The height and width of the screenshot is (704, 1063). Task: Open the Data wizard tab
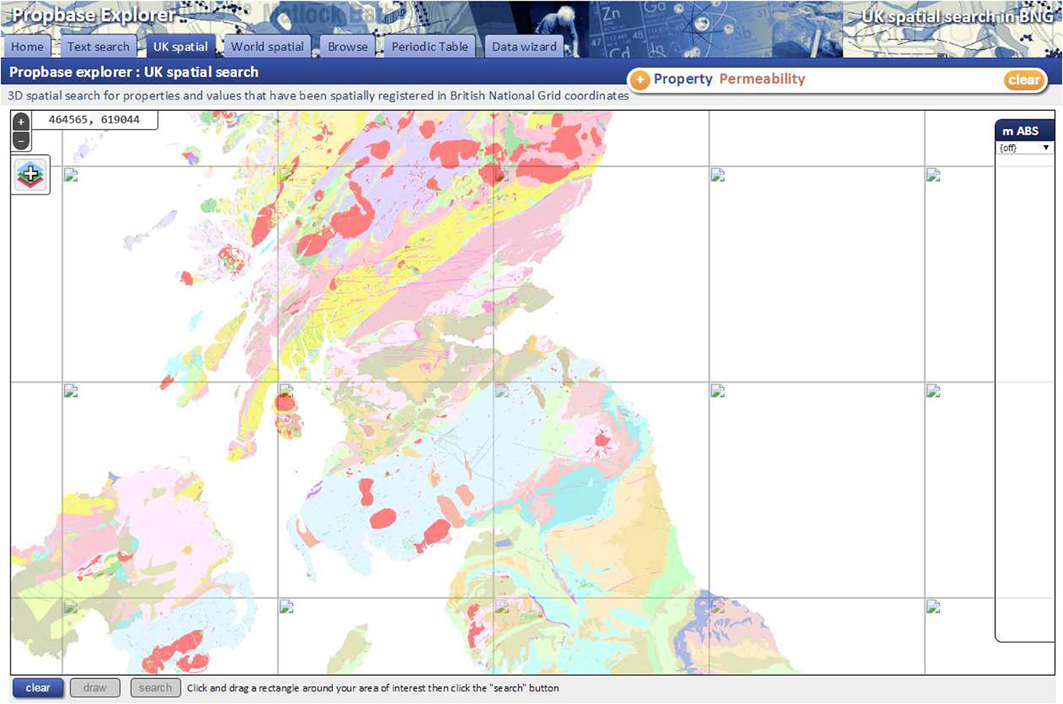(x=524, y=46)
